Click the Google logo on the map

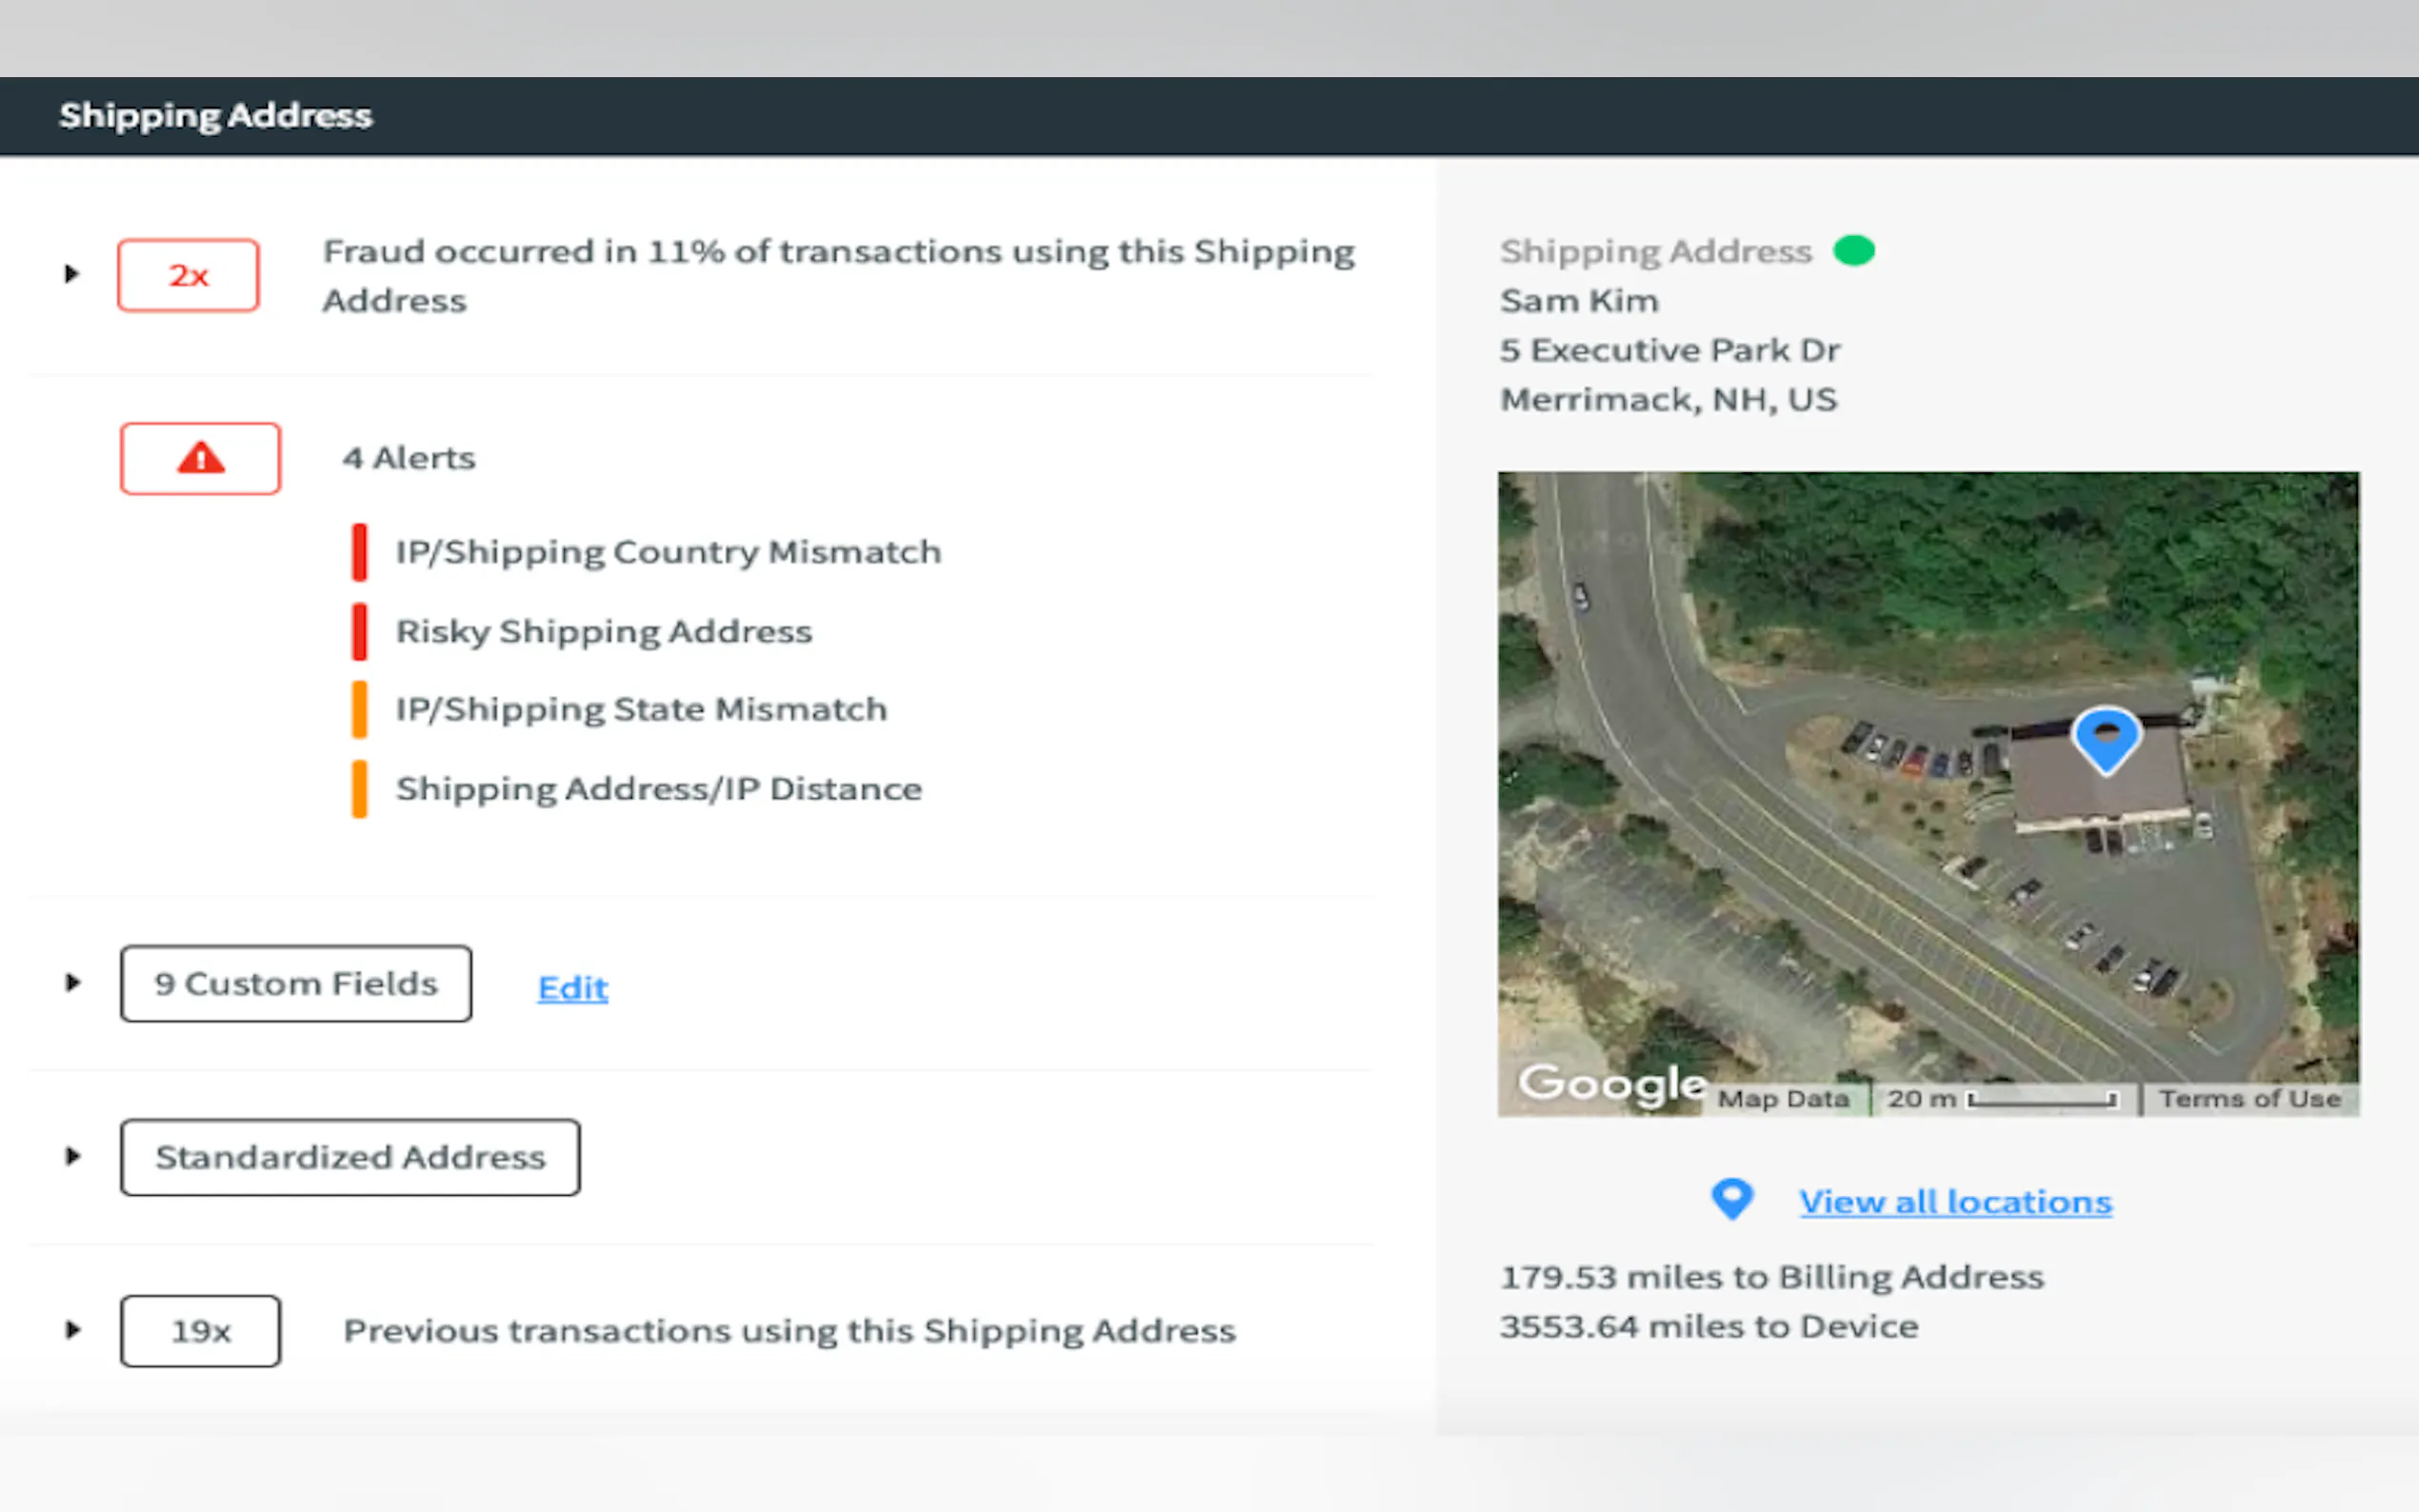point(1610,1084)
